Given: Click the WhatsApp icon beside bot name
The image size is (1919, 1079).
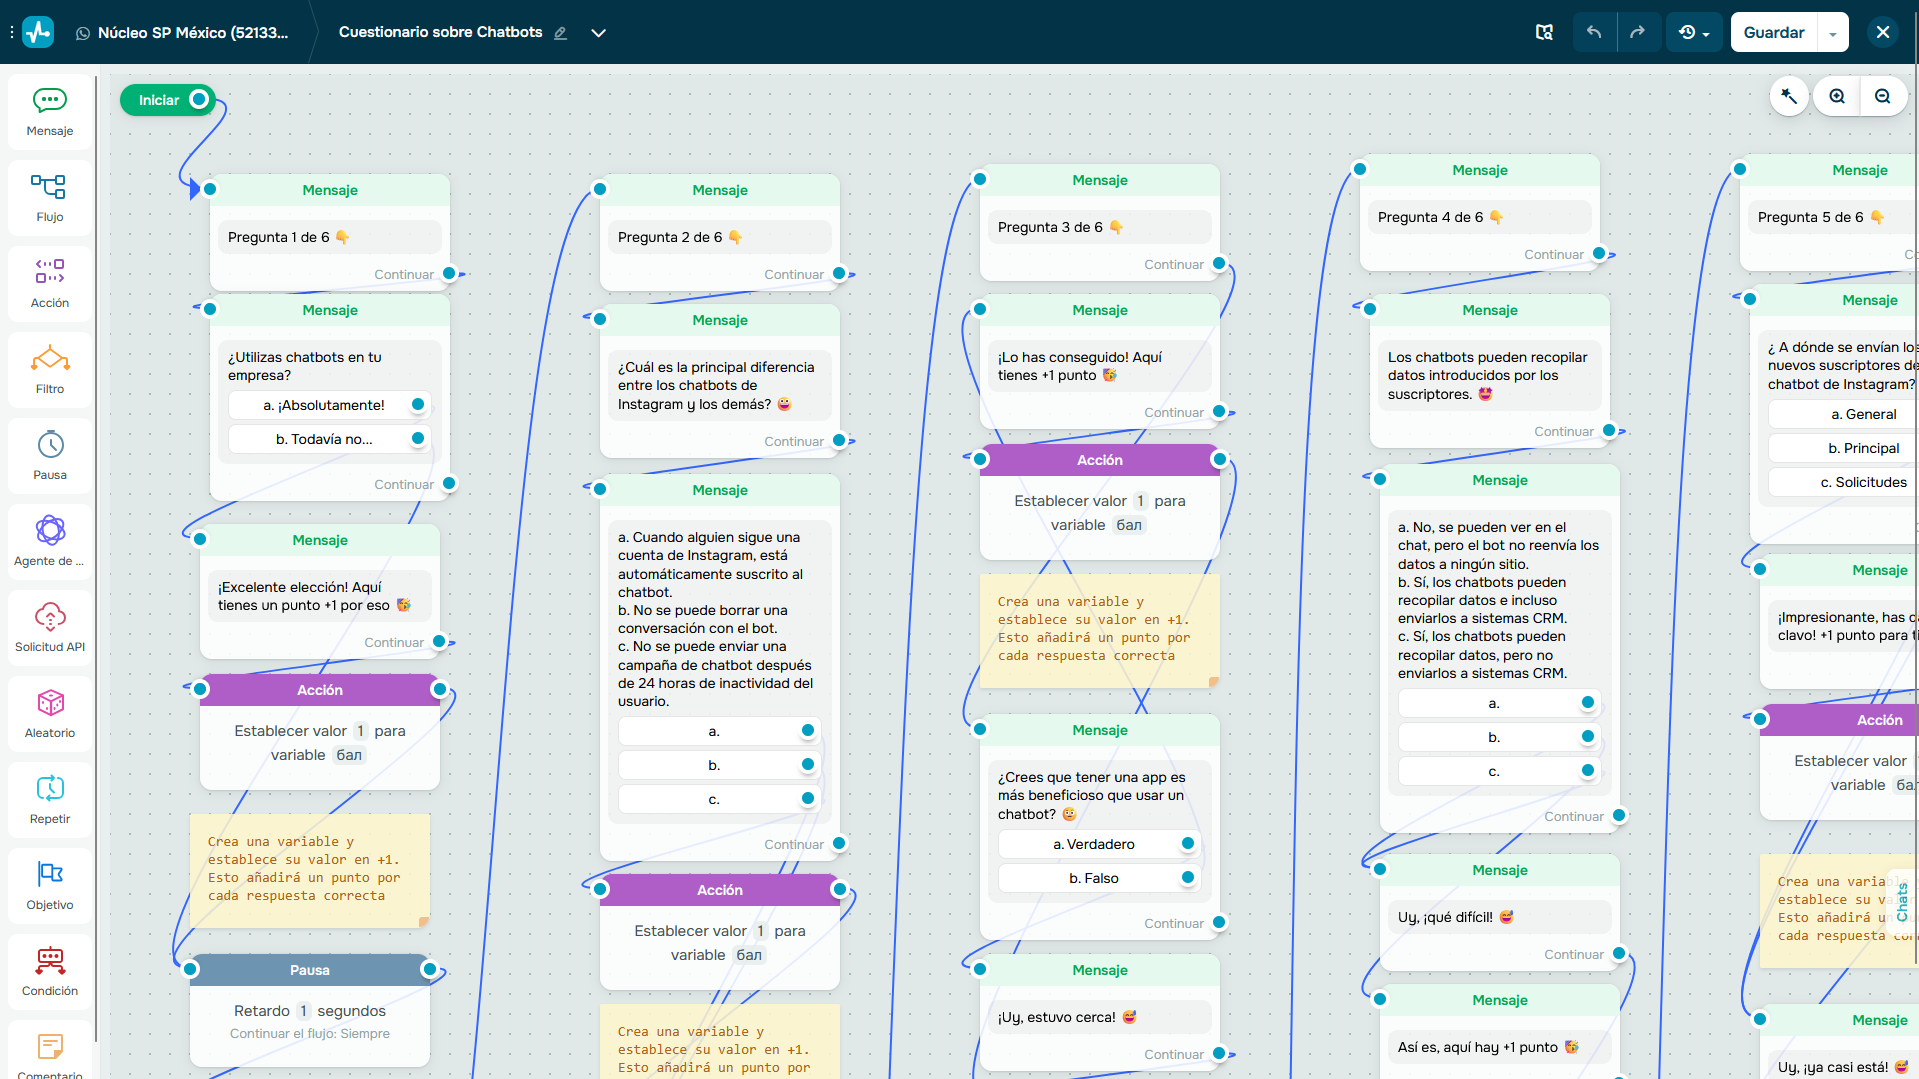Looking at the screenshot, I should pyautogui.click(x=83, y=33).
